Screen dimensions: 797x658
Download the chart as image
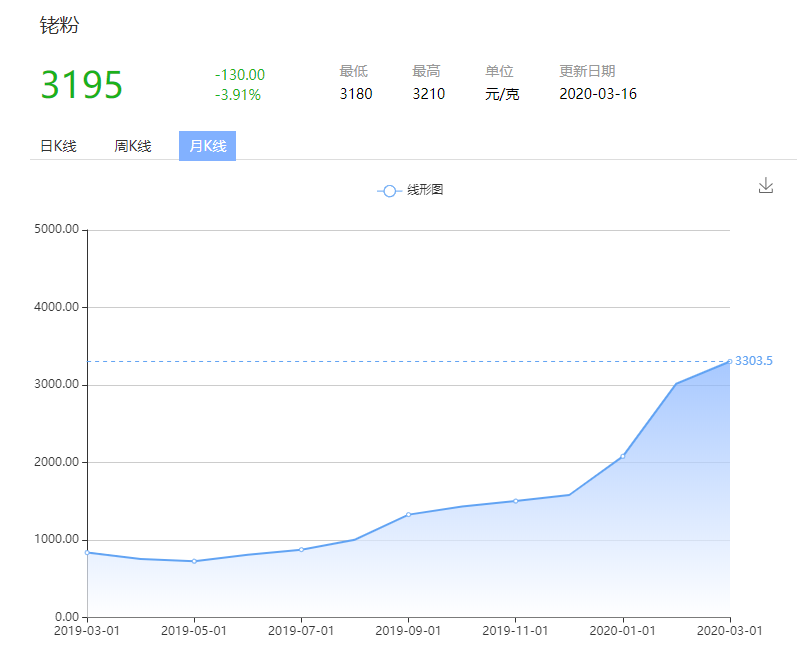765,185
